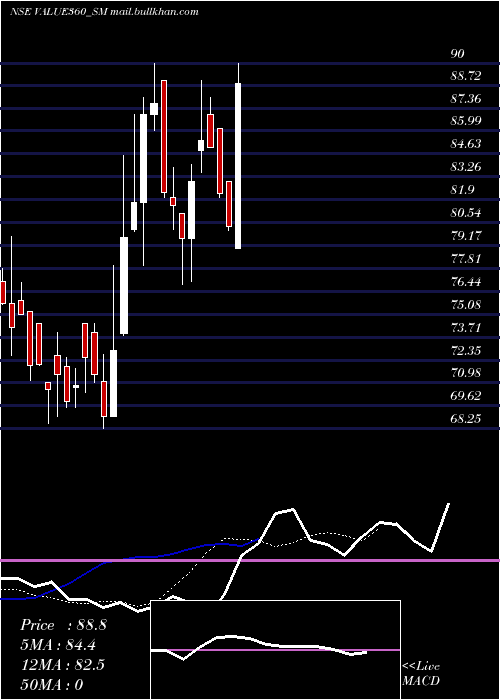This screenshot has height=700, width=500.
Task: Click the 90 price axis label
Action: point(458,54)
